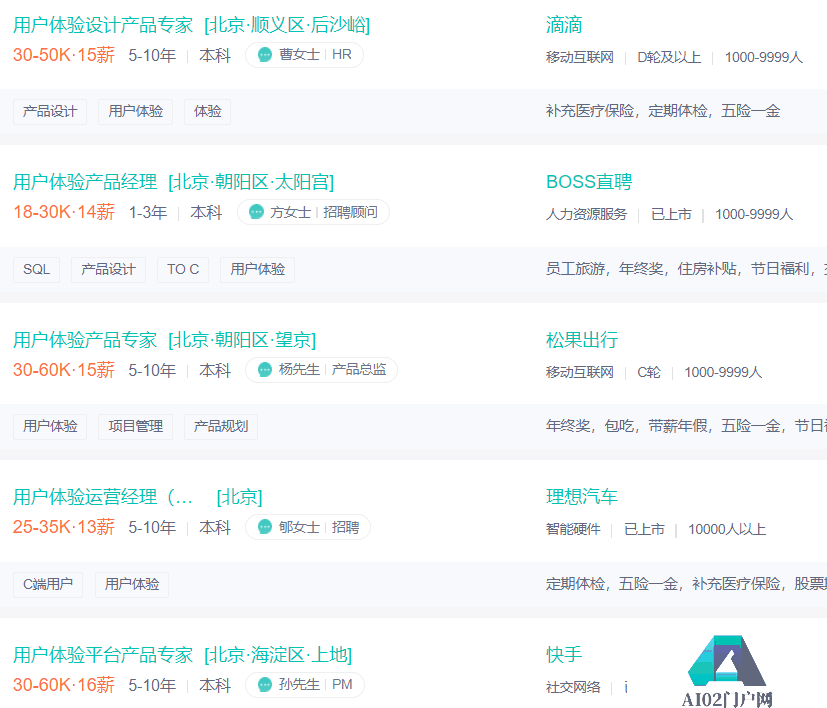Visit 滴滴 company page
Screen dimensions: 827x708
pos(564,25)
